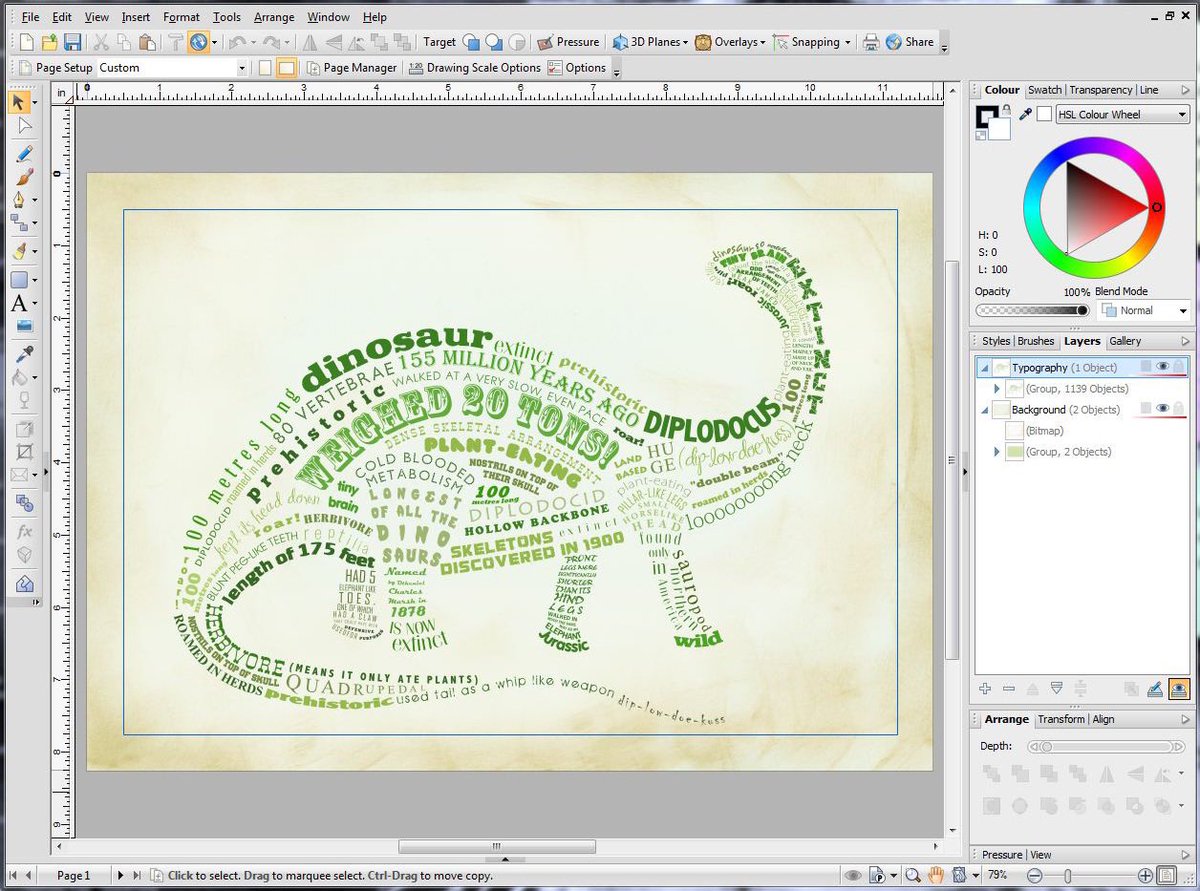Pick the Artistic Text tool
Screen dimensions: 1200x891
[20, 304]
